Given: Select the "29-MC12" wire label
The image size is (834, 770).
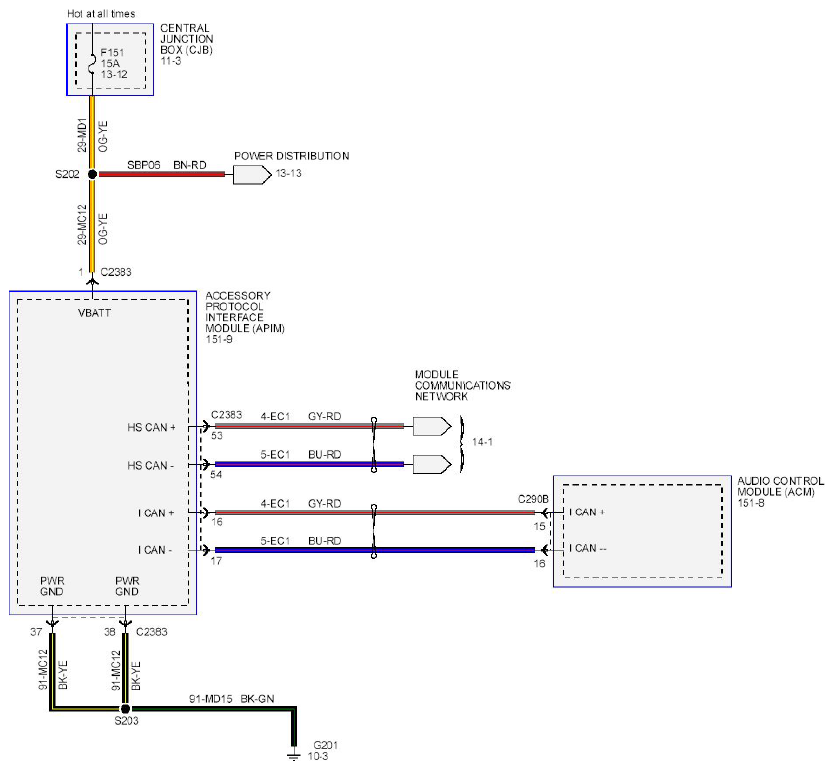Looking at the screenshot, I should pos(82,225).
